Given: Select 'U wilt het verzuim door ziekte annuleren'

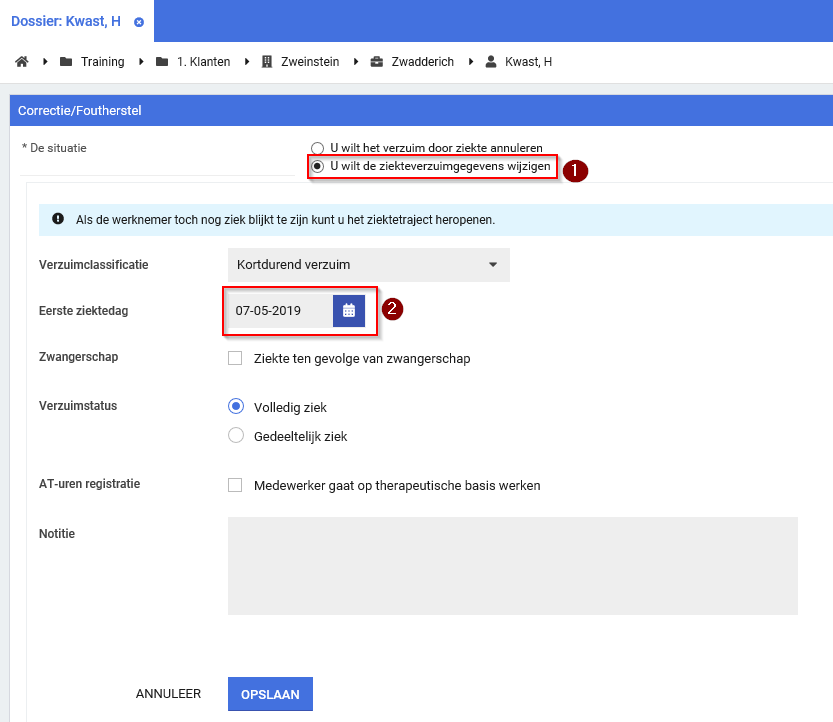Looking at the screenshot, I should click(318, 148).
